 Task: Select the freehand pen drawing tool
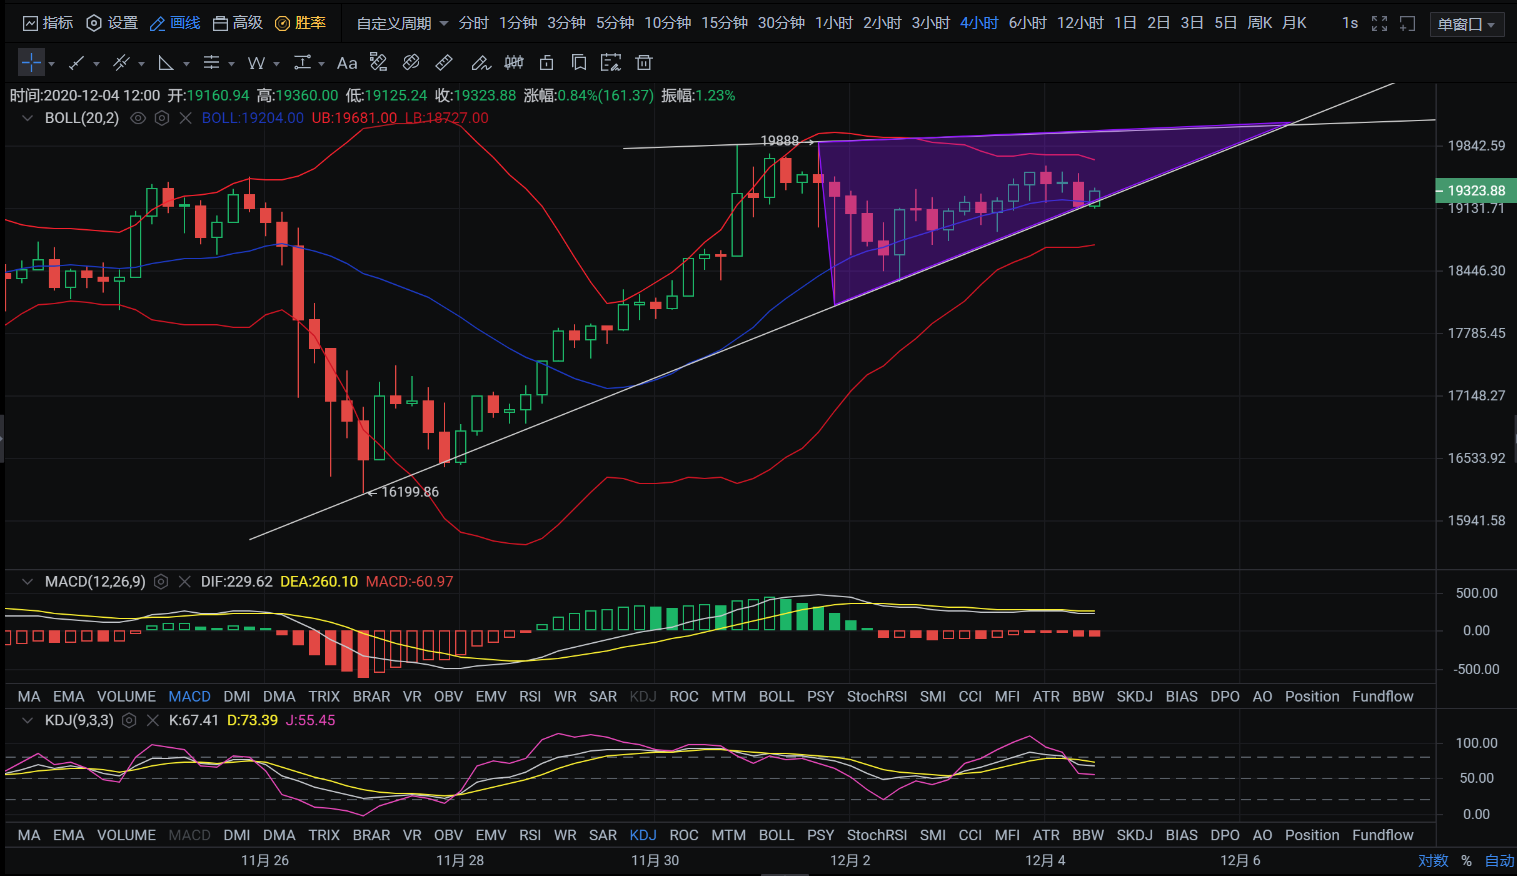point(480,63)
